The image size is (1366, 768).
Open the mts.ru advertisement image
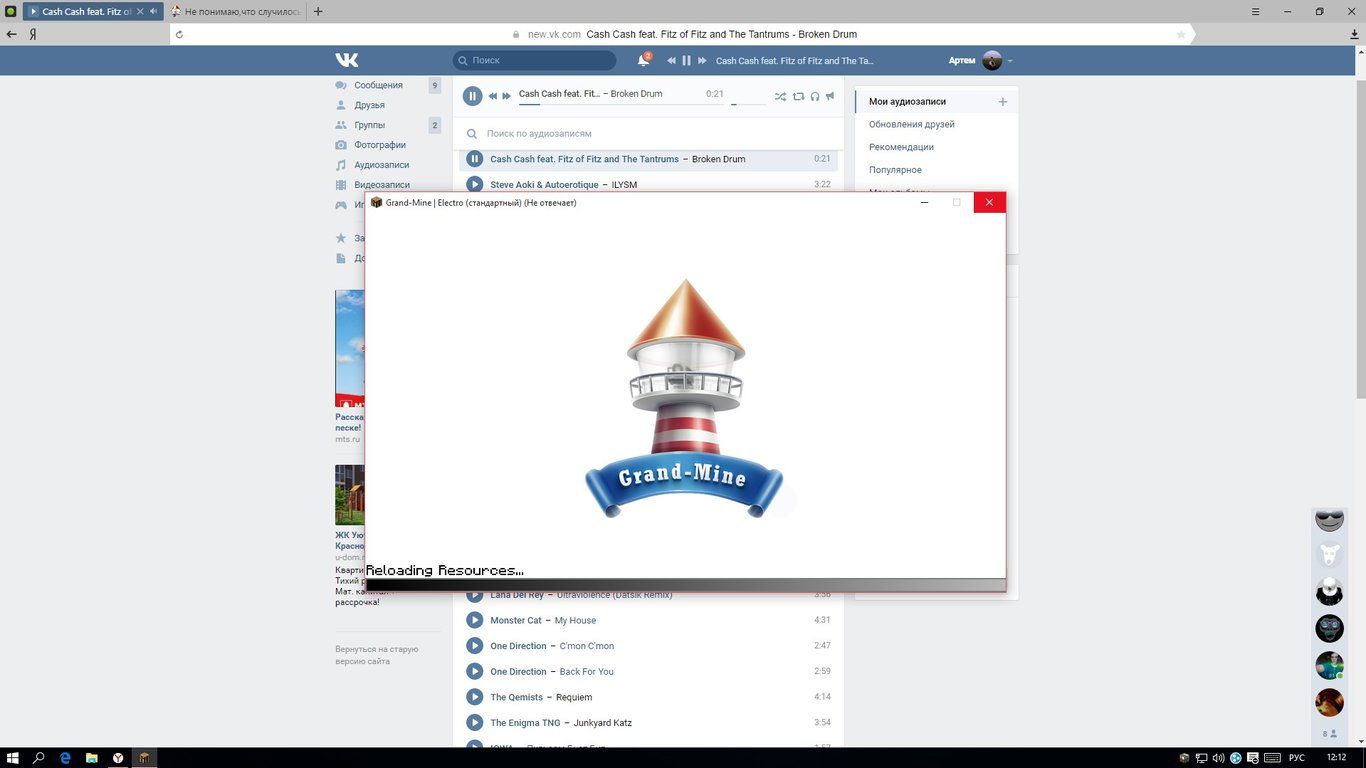click(x=350, y=348)
